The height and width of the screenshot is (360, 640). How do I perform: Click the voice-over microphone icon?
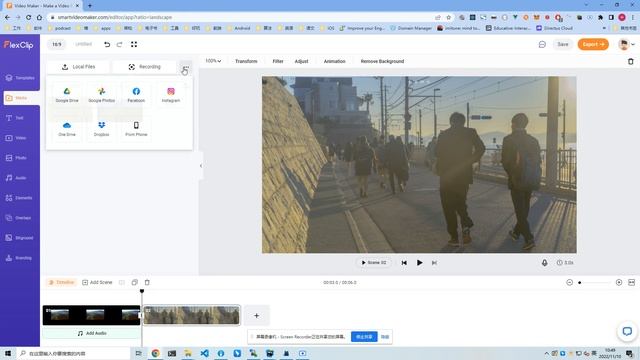[544, 263]
